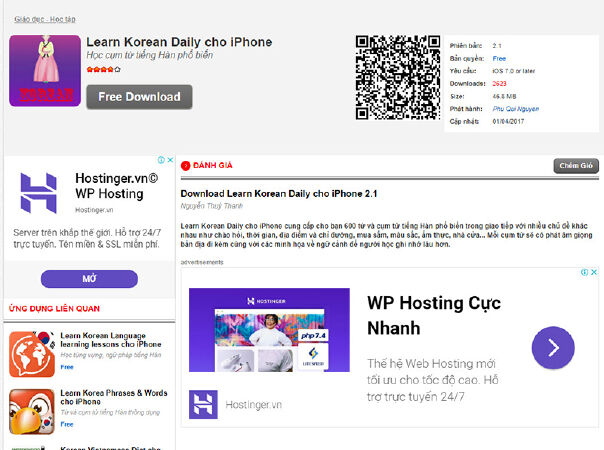Click the 01/04/2017 update date
The width and height of the screenshot is (604, 450).
508,121
